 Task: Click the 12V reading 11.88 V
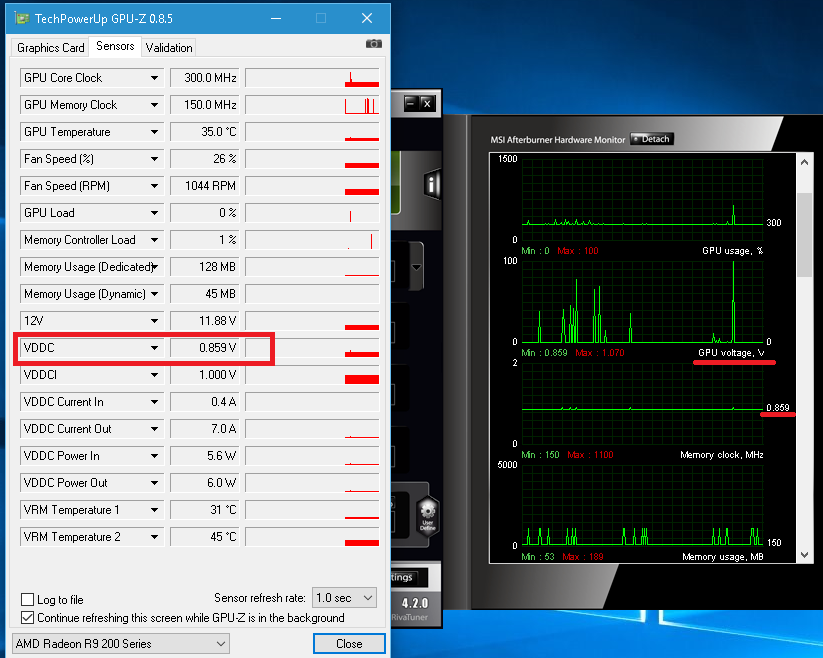(205, 321)
